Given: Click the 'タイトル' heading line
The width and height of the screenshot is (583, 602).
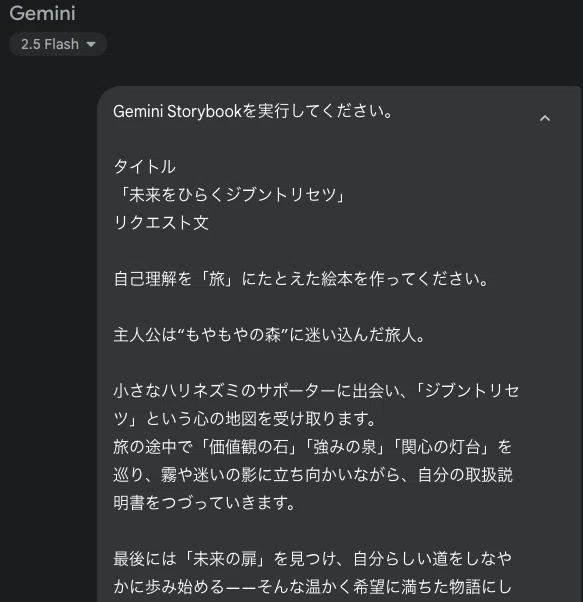Looking at the screenshot, I should click(x=145, y=167).
